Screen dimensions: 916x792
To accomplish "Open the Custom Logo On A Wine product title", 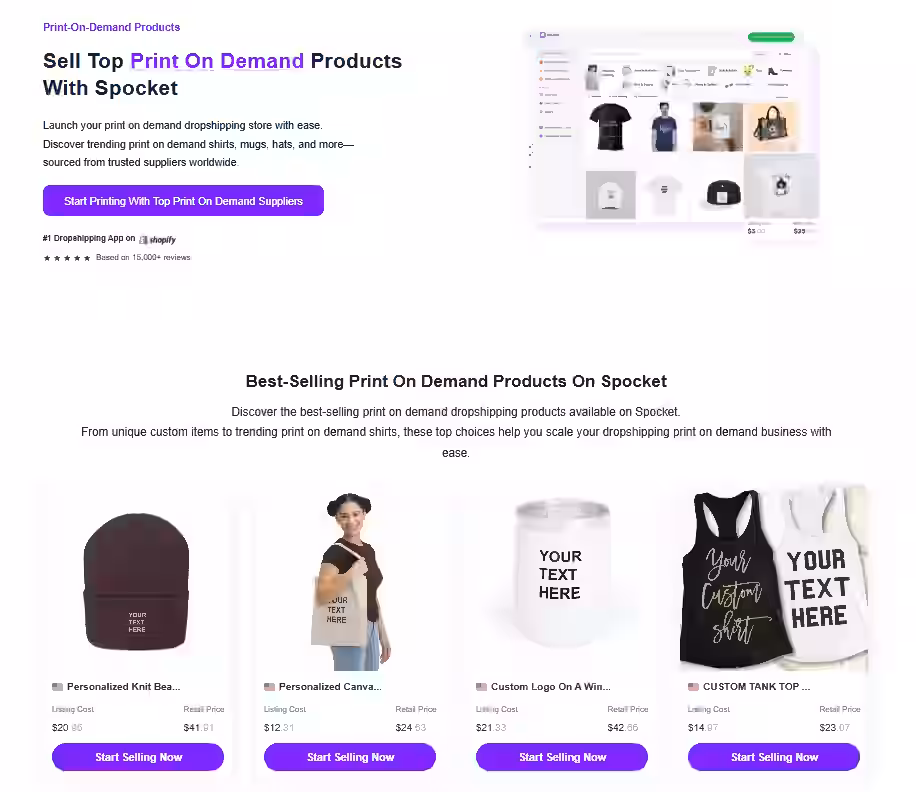I will click(x=550, y=687).
